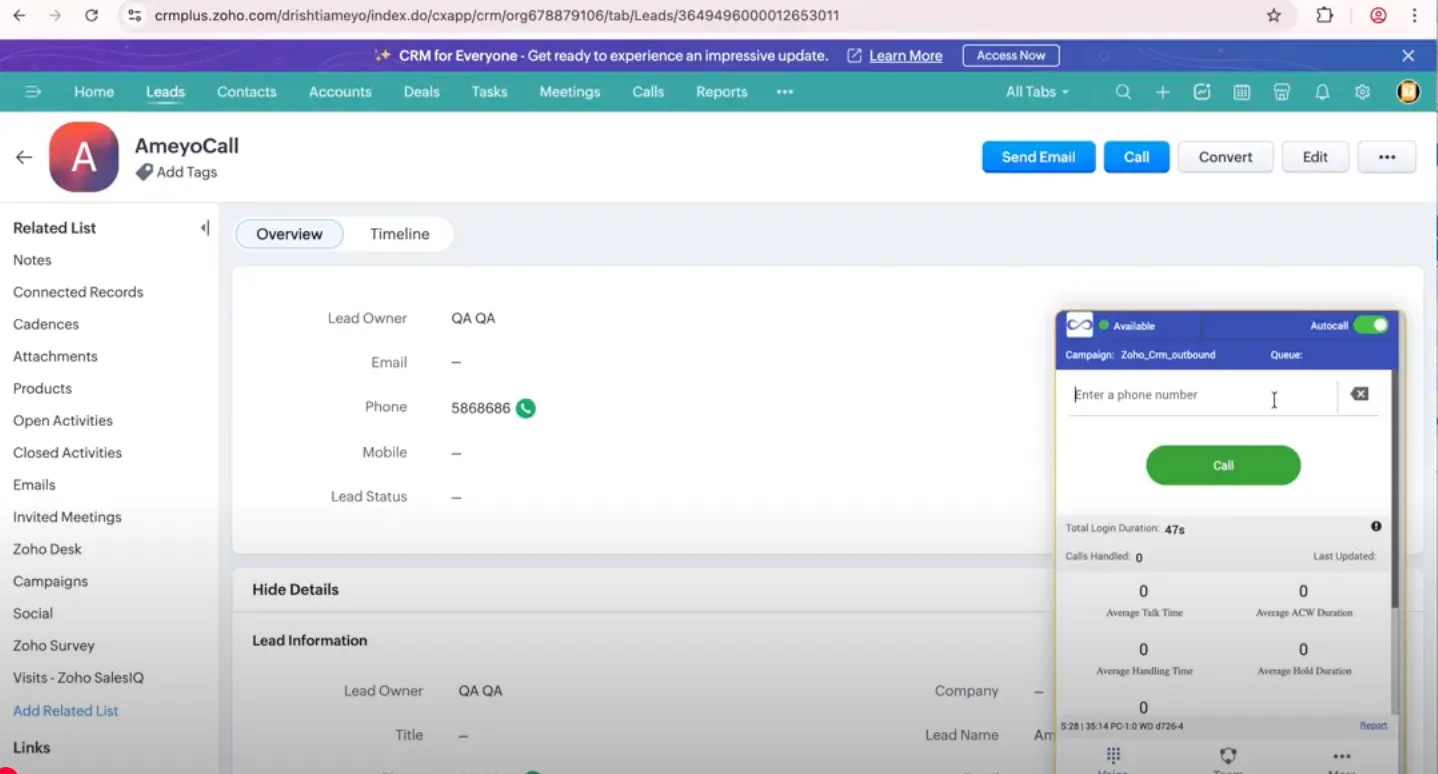Open the more actions ellipsis button beside Edit
This screenshot has height=774, width=1438.
click(1386, 157)
